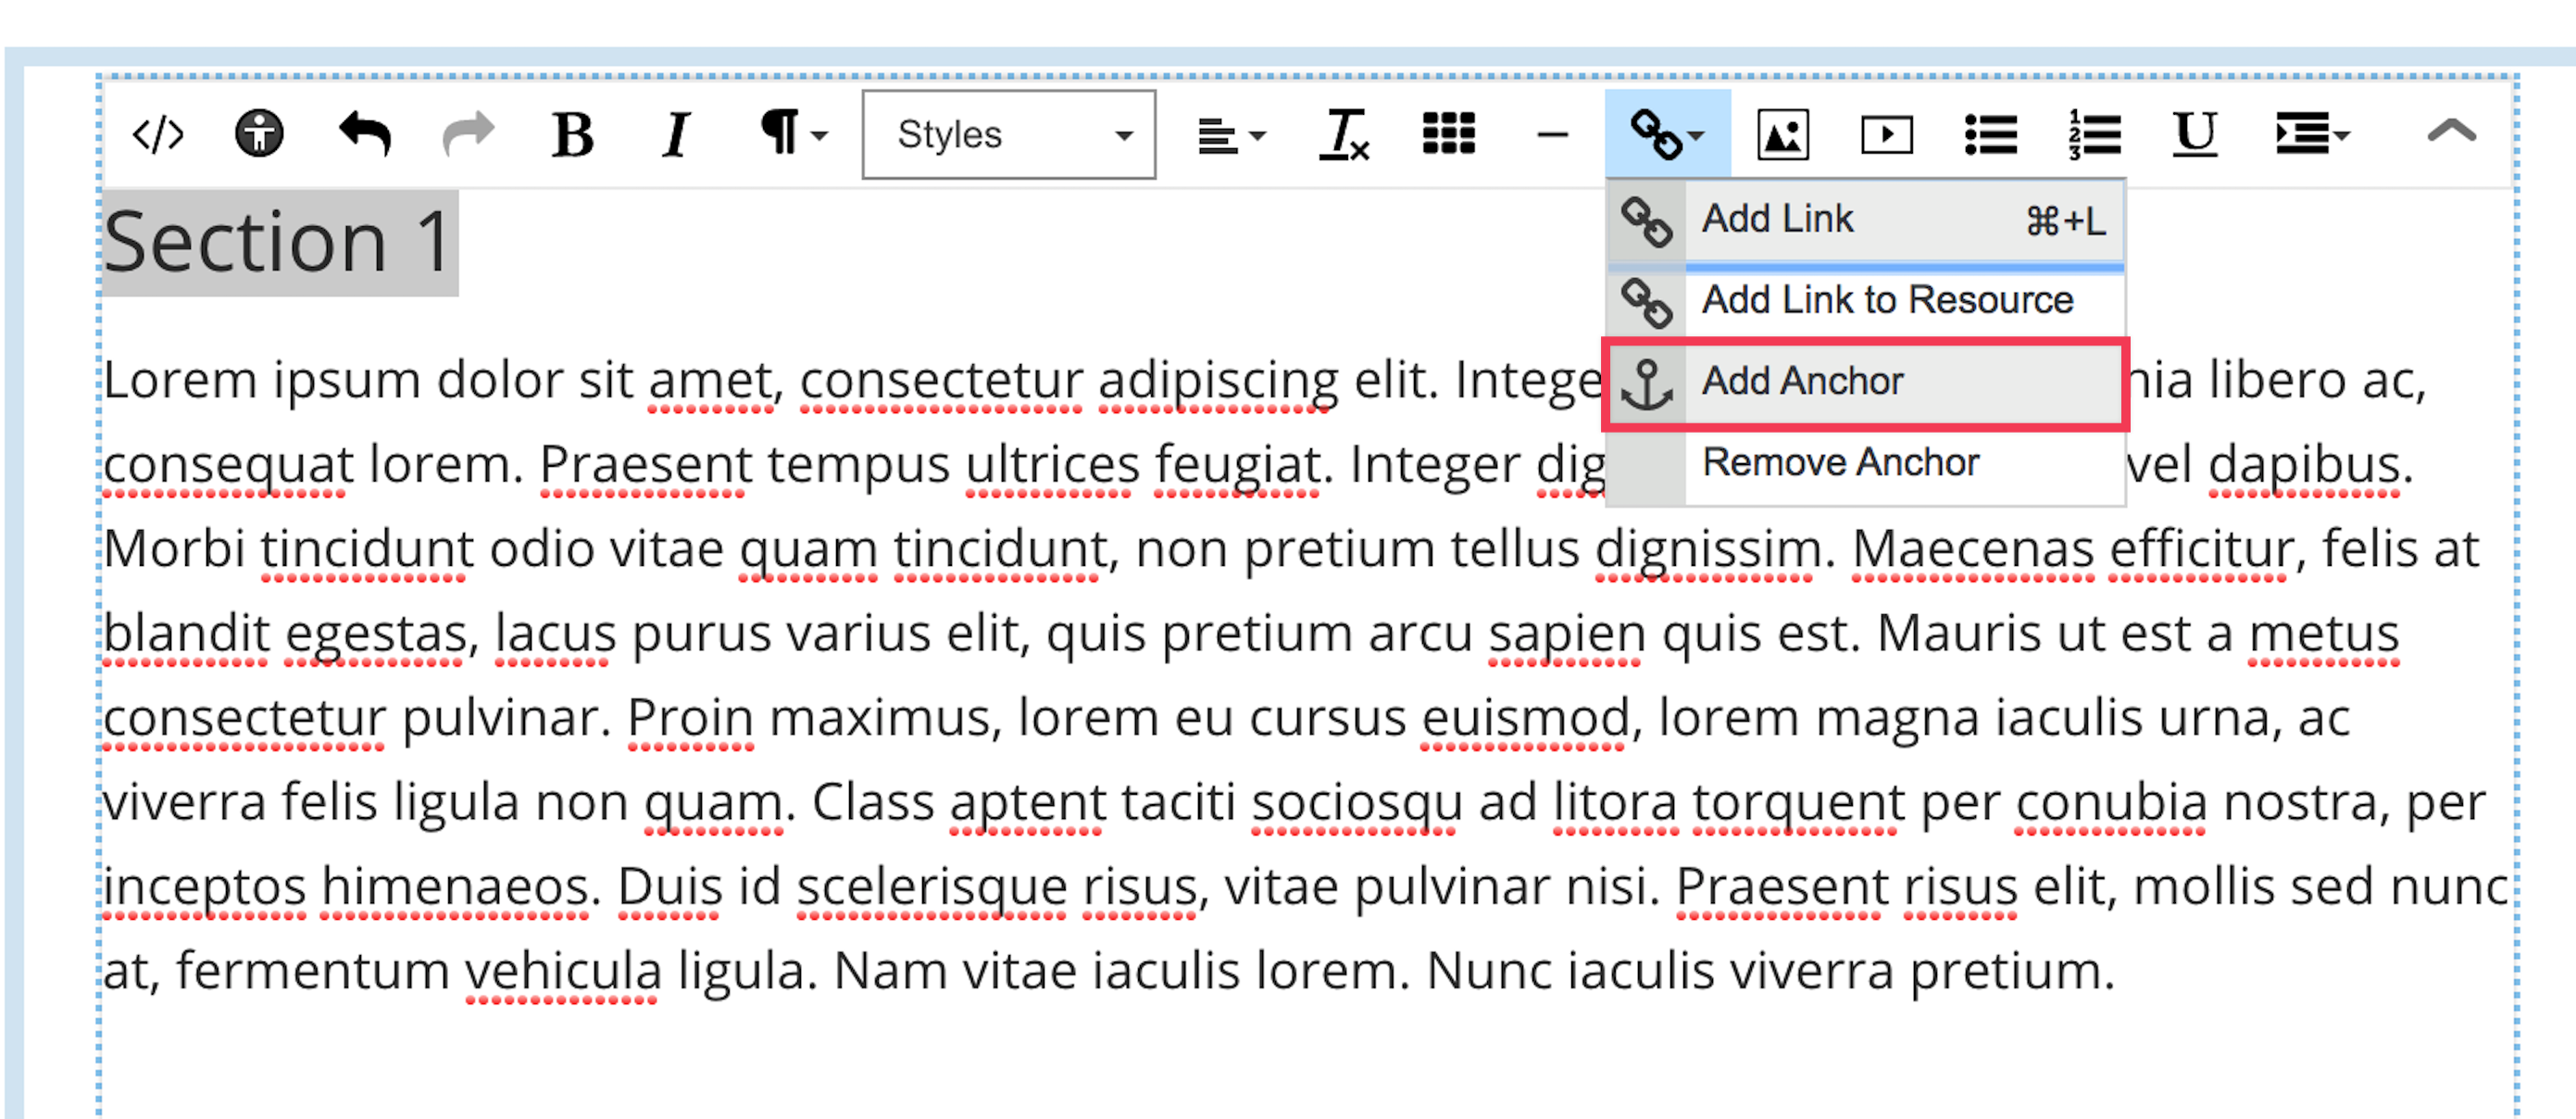Click 'Nunc iaculis viverra pretium.' at the paragraph end

coord(1770,971)
